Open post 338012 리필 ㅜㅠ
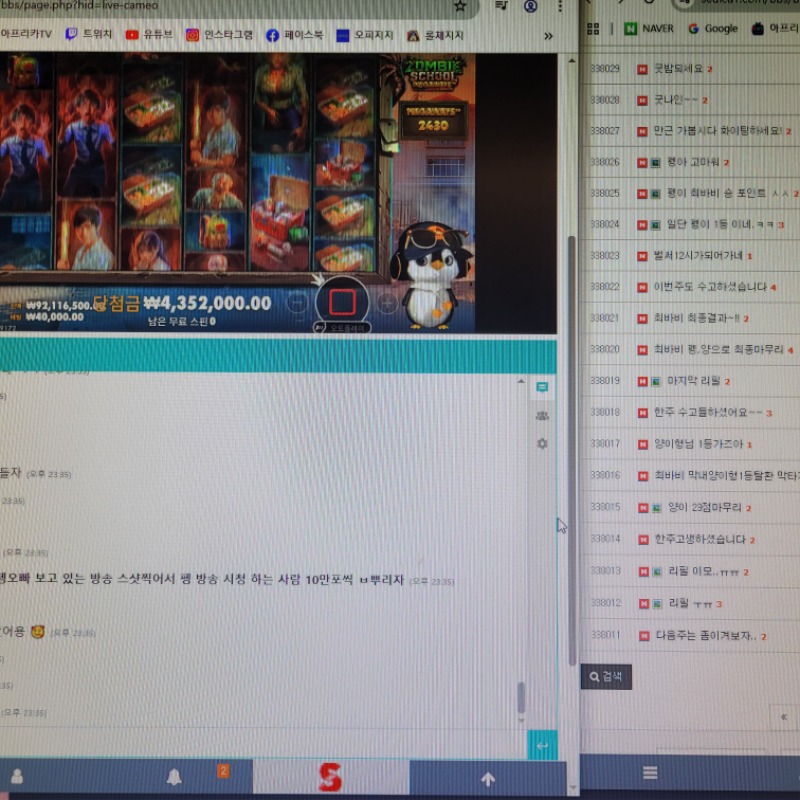This screenshot has height=800, width=800. coord(690,603)
